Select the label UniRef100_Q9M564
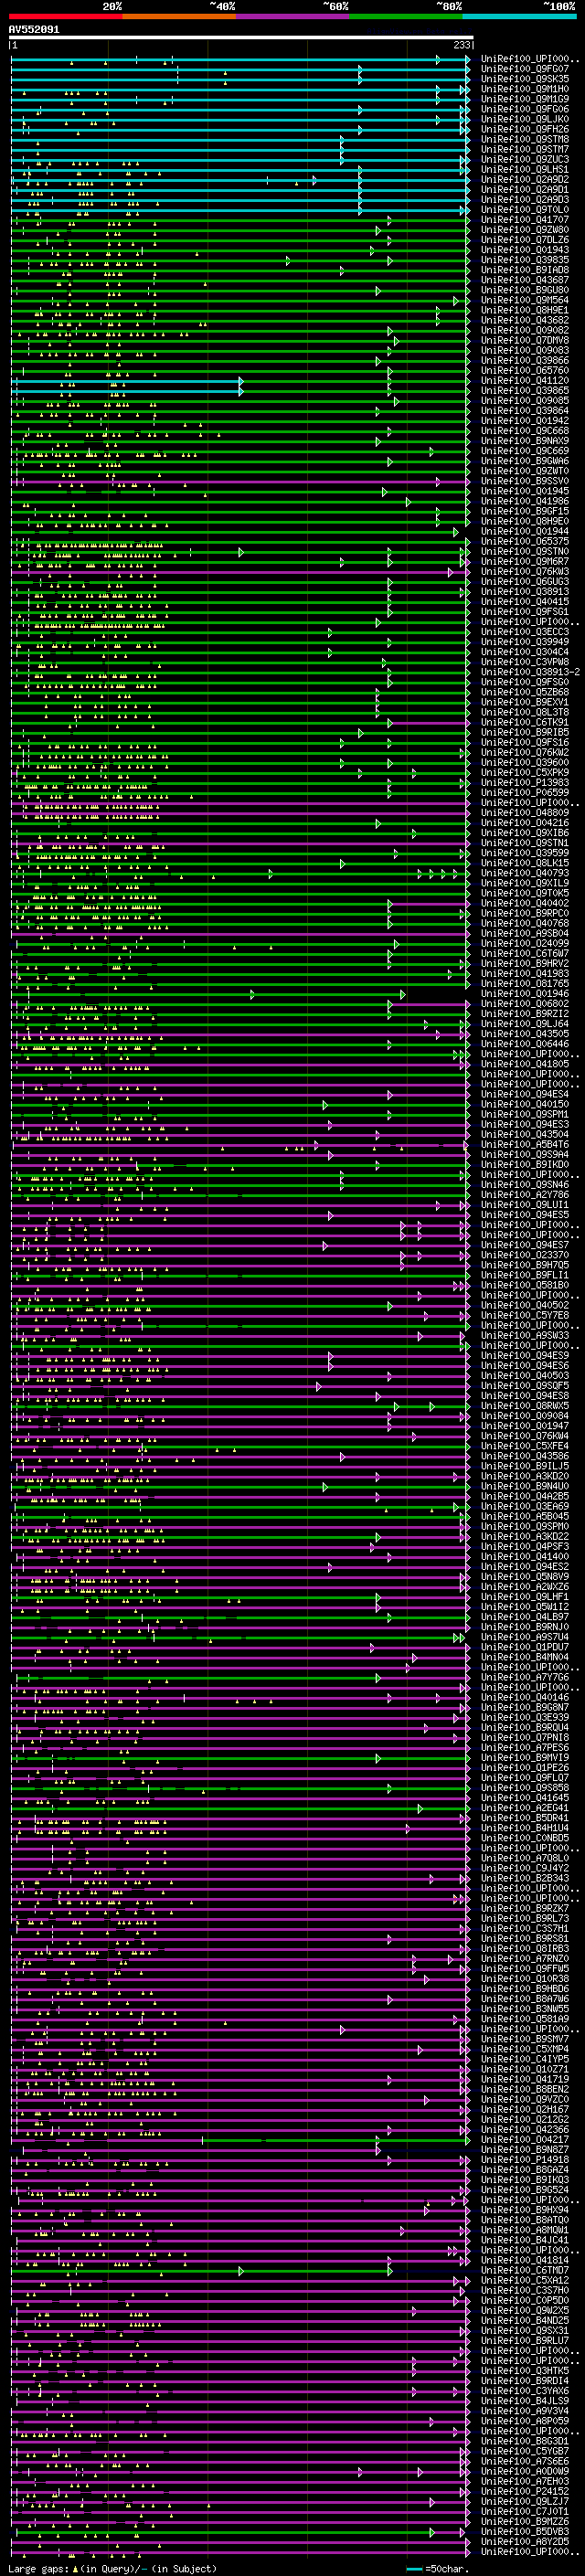Image resolution: width=585 pixels, height=2576 pixels. 525,300
